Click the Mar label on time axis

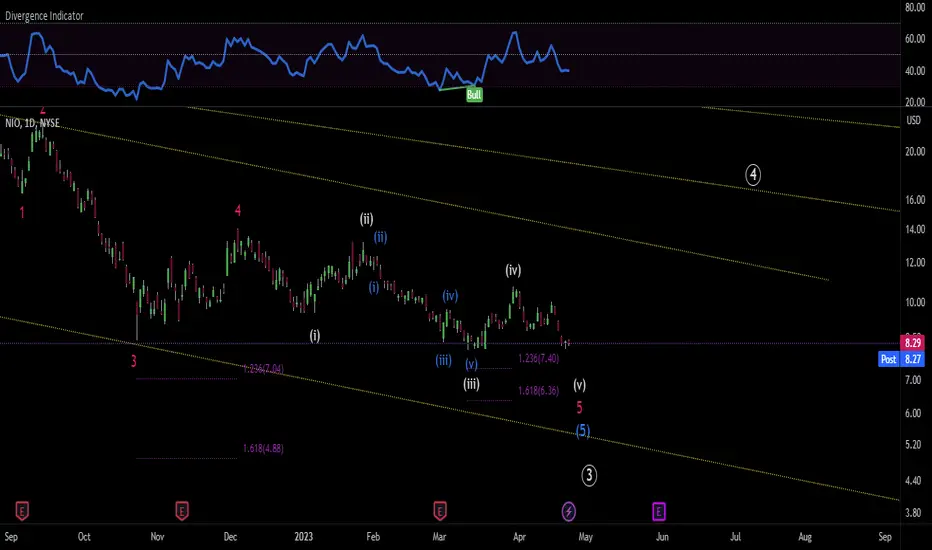439,536
